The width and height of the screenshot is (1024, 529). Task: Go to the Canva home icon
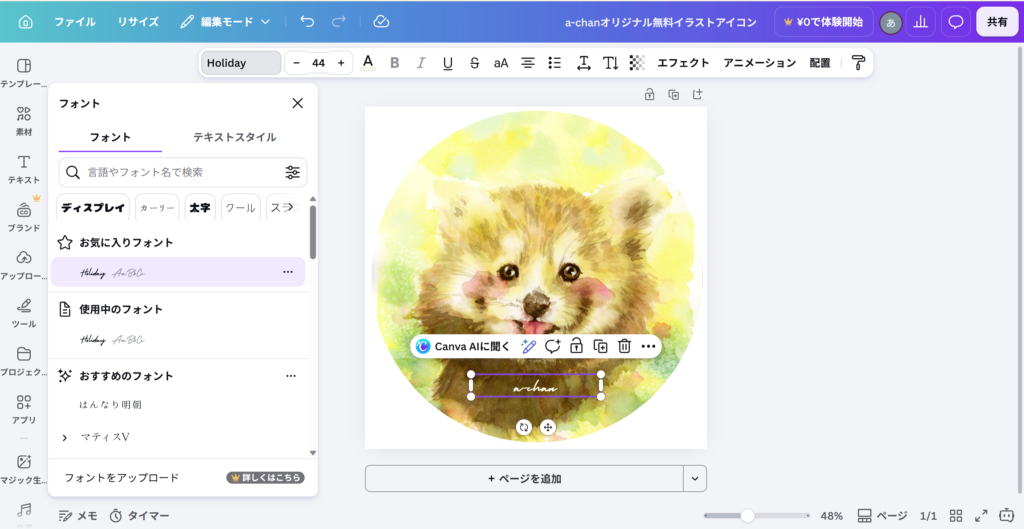25,22
